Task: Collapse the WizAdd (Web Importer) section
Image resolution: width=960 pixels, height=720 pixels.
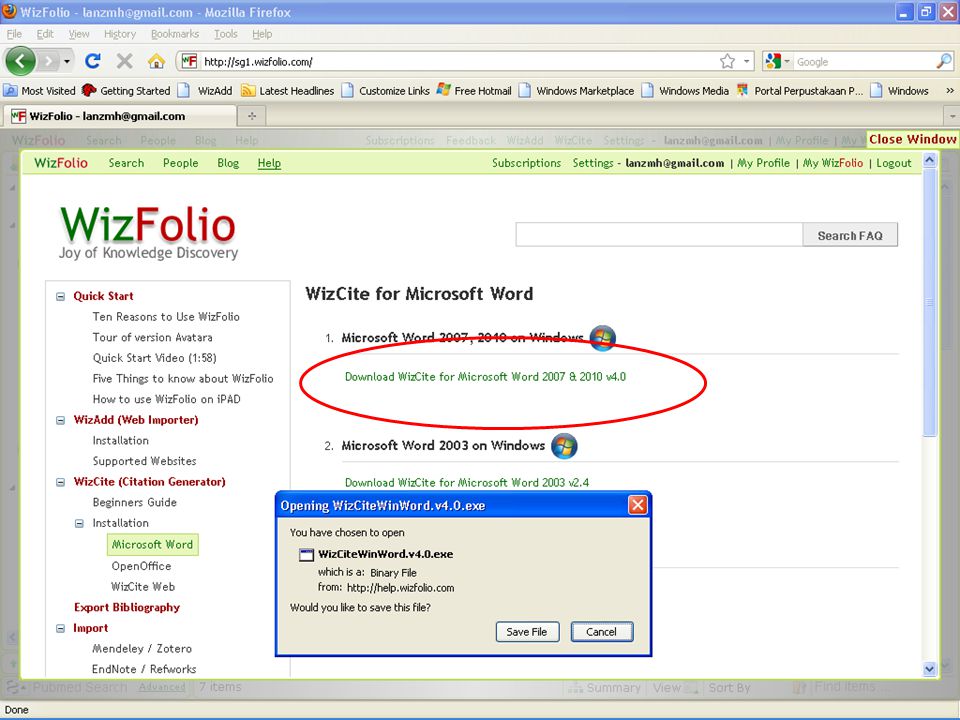Action: pos(61,420)
